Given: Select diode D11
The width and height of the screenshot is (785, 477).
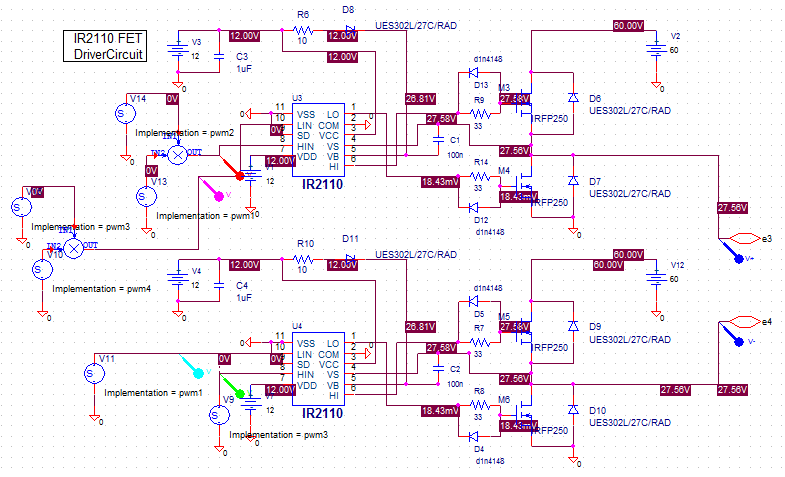Looking at the screenshot, I should pos(350,259).
